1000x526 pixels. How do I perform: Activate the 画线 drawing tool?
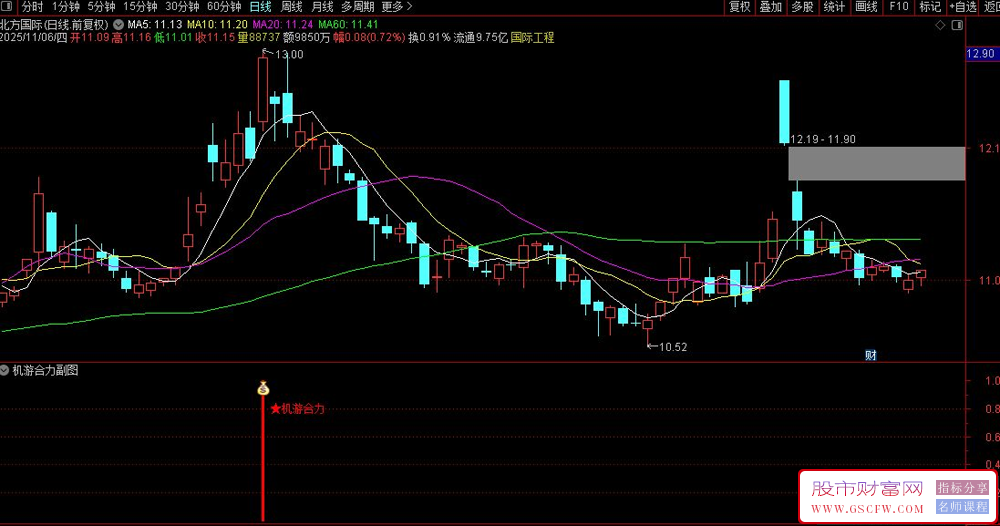866,6
